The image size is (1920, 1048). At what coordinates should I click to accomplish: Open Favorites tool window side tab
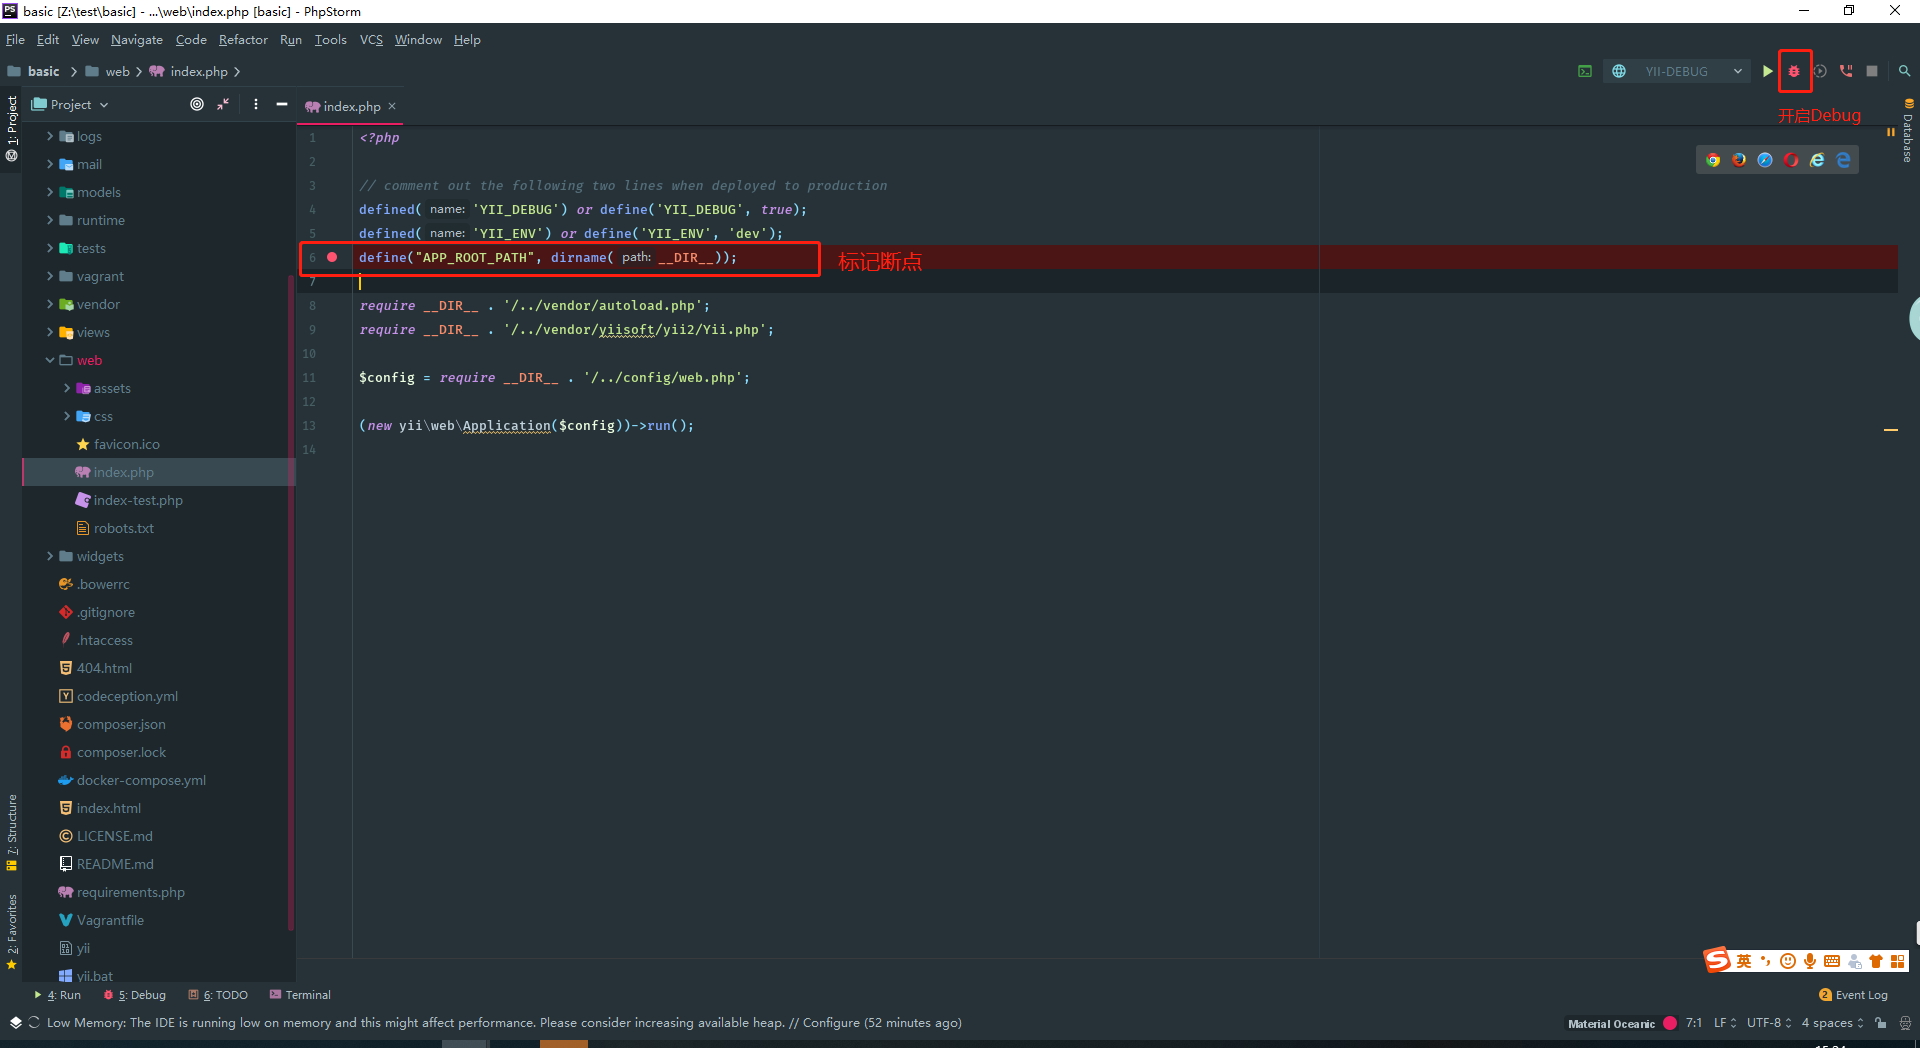tap(12, 932)
